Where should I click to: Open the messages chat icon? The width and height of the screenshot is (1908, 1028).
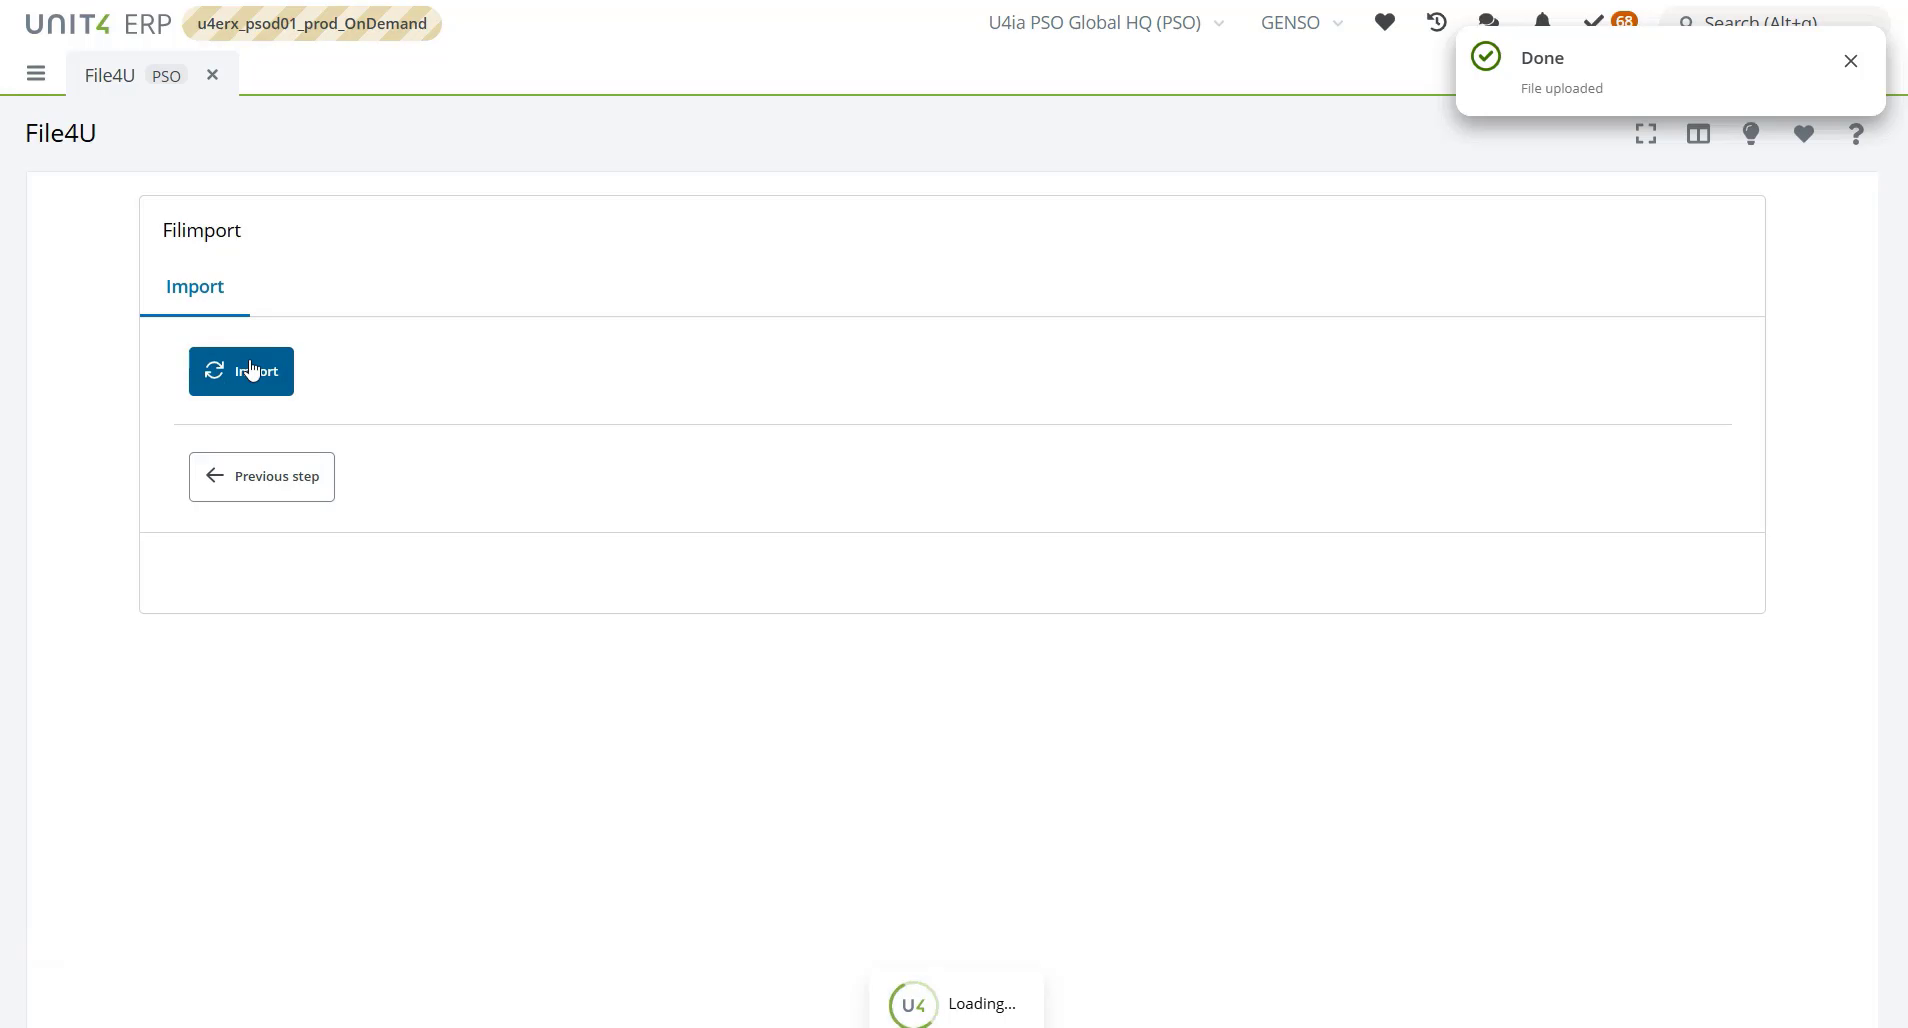[1489, 22]
